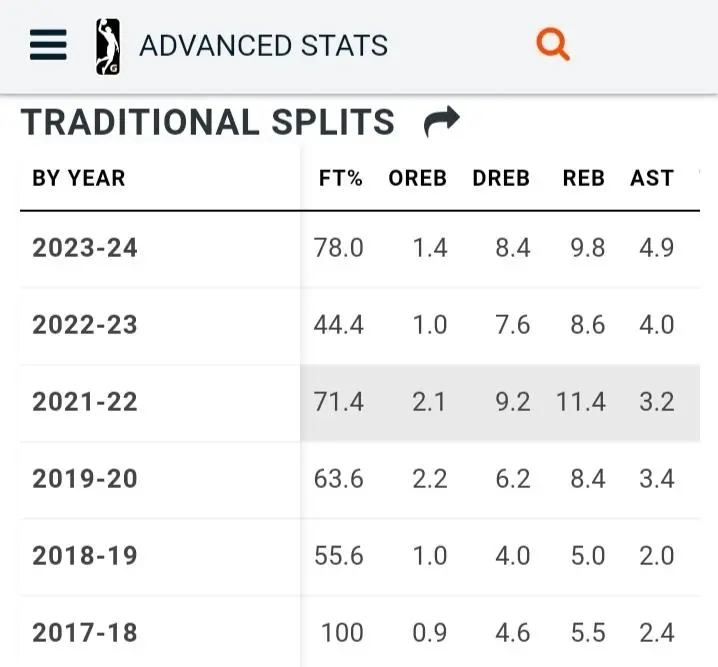The image size is (718, 667).
Task: Go to the Advanced Stats home title
Action: [263, 46]
